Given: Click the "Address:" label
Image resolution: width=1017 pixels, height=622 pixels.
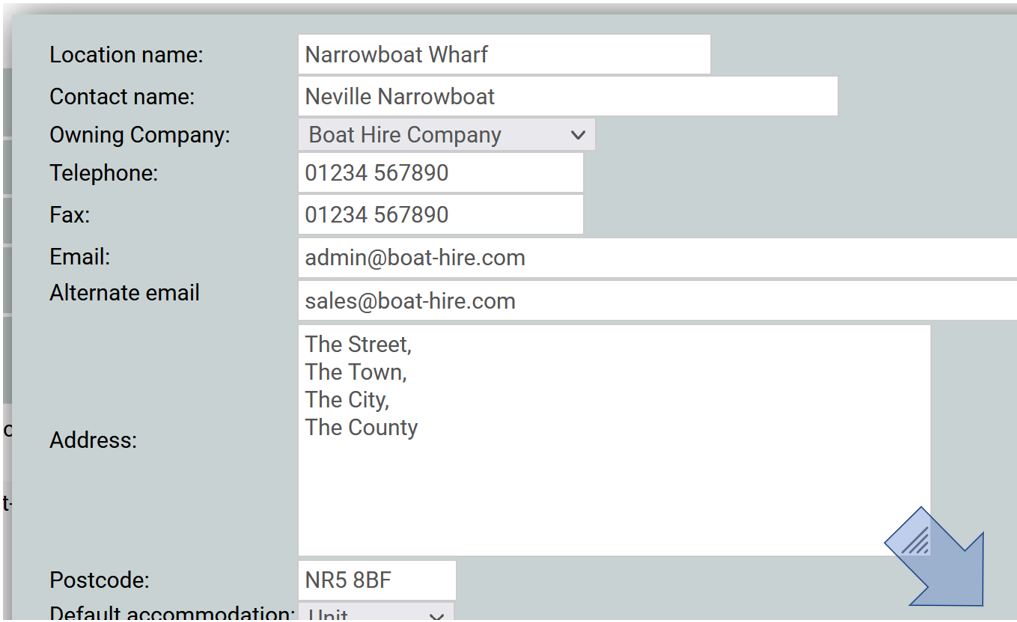Looking at the screenshot, I should [93, 440].
